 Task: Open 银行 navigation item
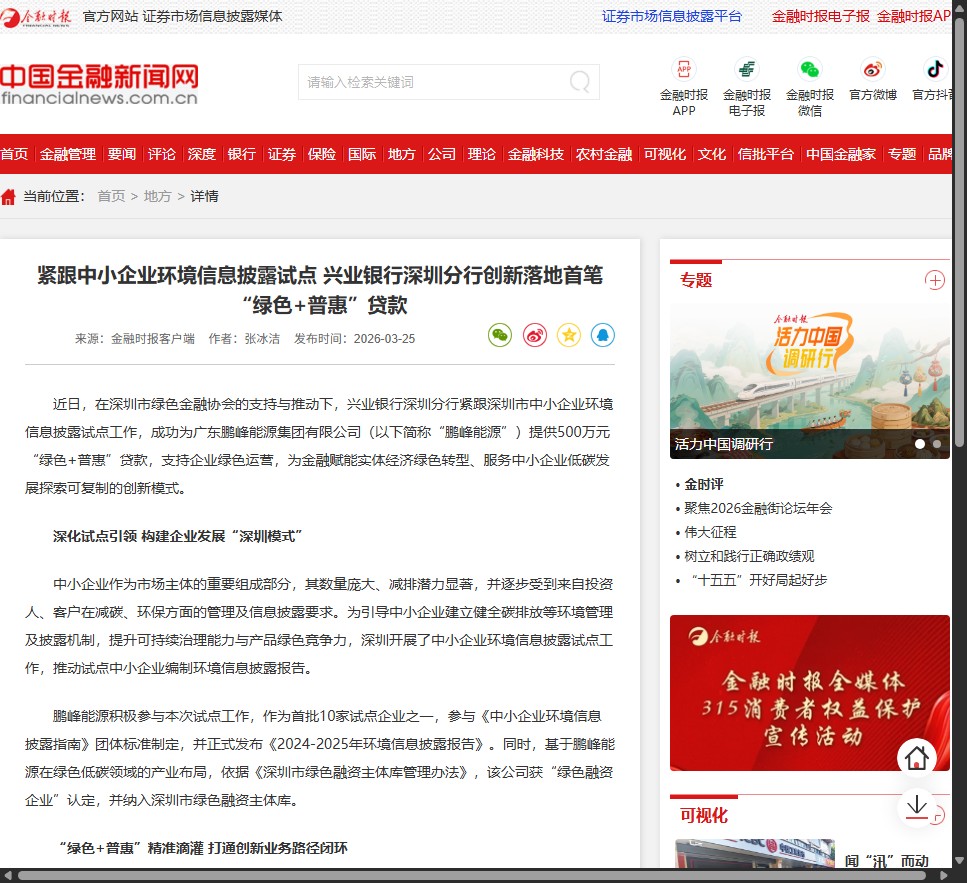click(x=242, y=154)
